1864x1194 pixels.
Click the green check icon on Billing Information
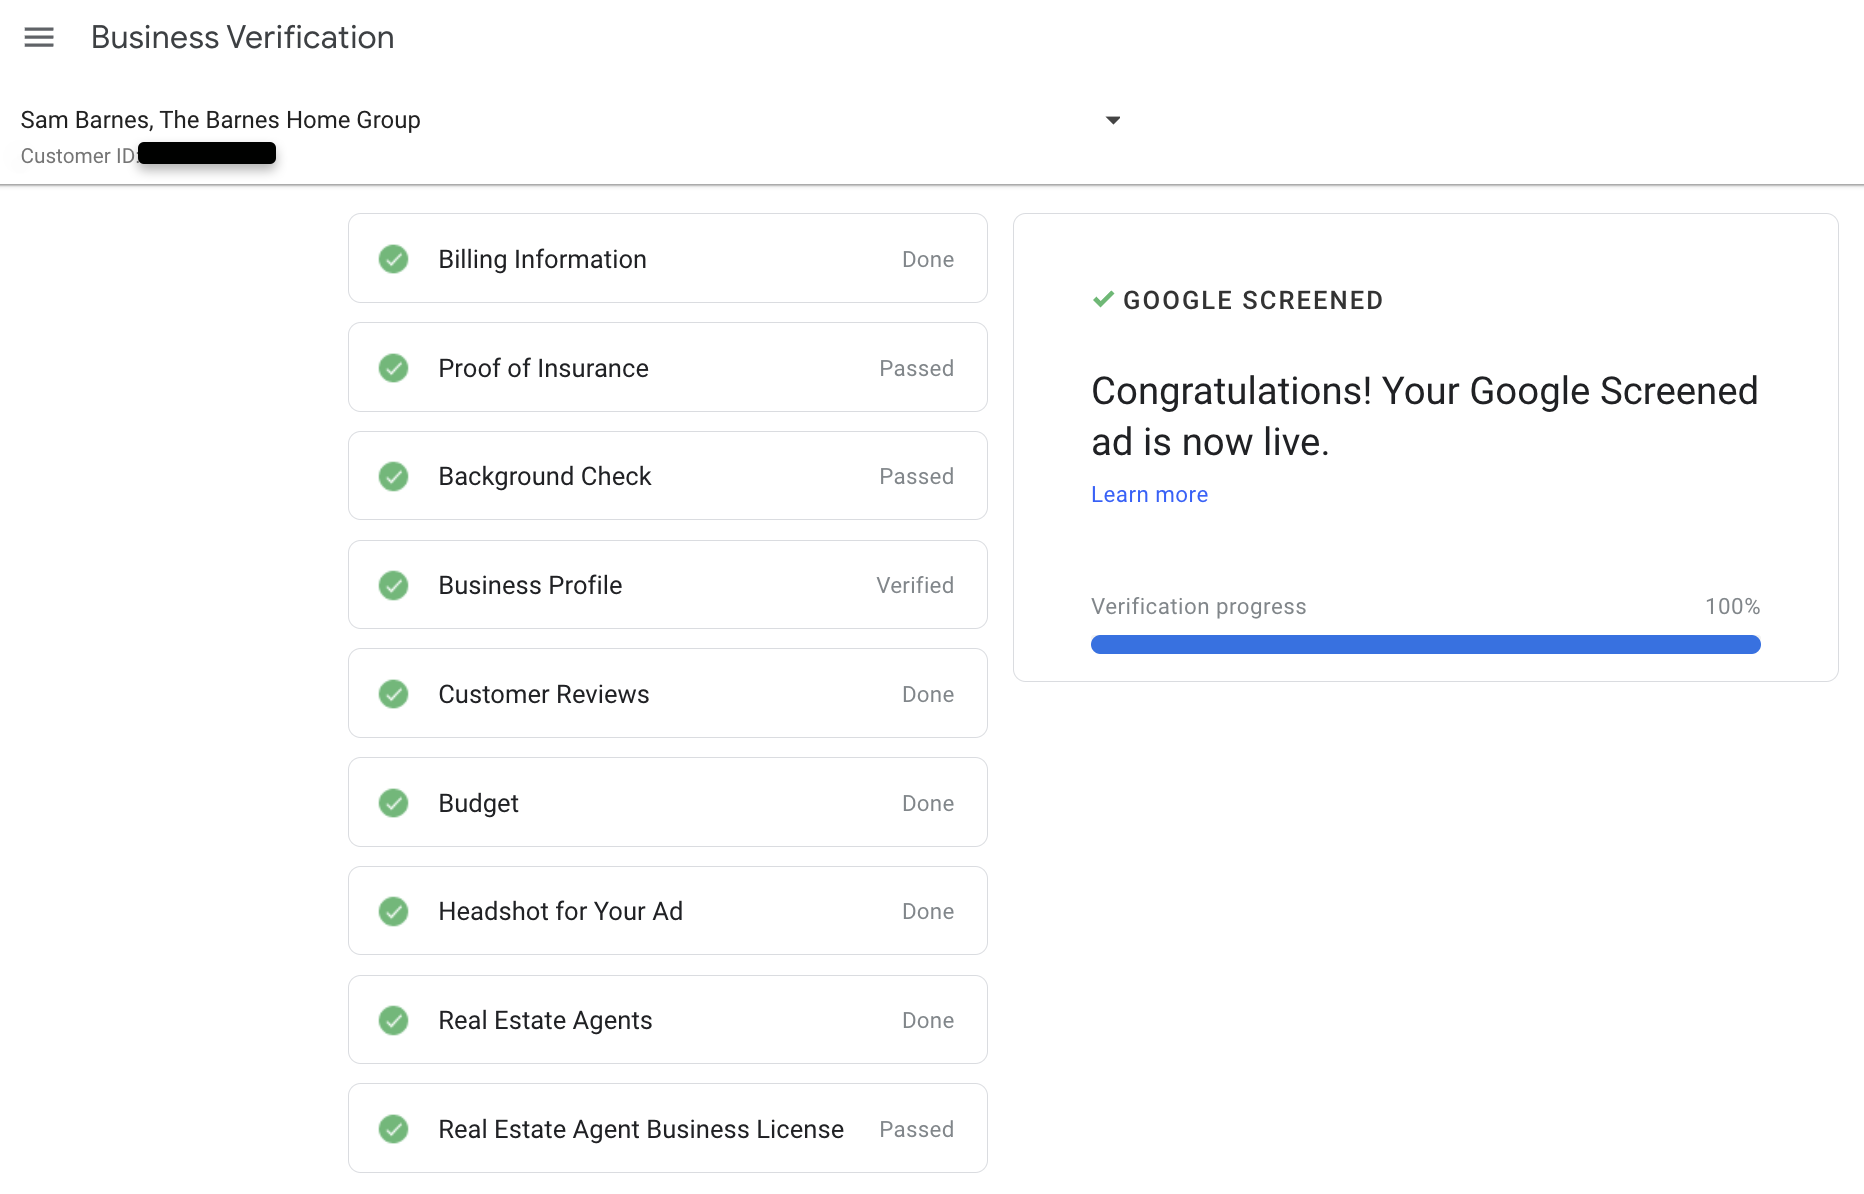(x=394, y=258)
